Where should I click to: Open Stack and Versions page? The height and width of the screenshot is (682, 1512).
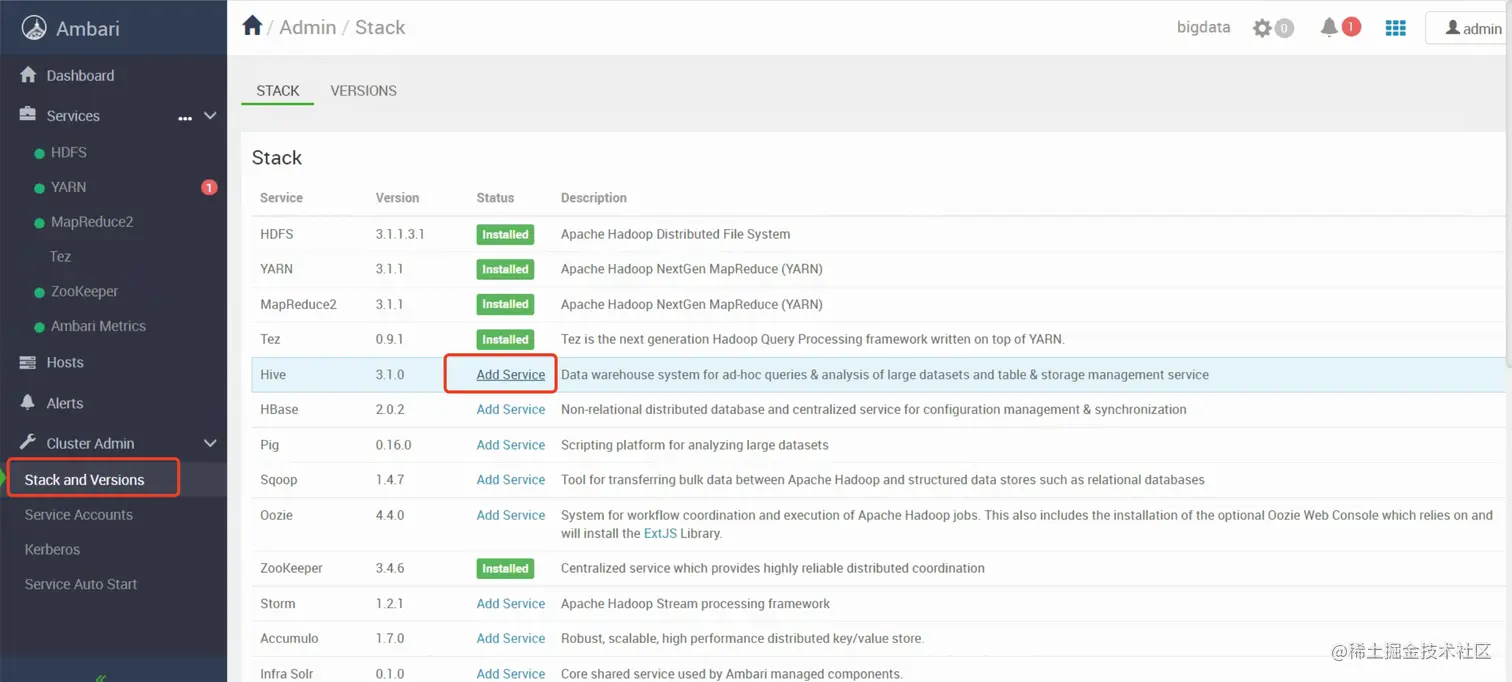(84, 479)
